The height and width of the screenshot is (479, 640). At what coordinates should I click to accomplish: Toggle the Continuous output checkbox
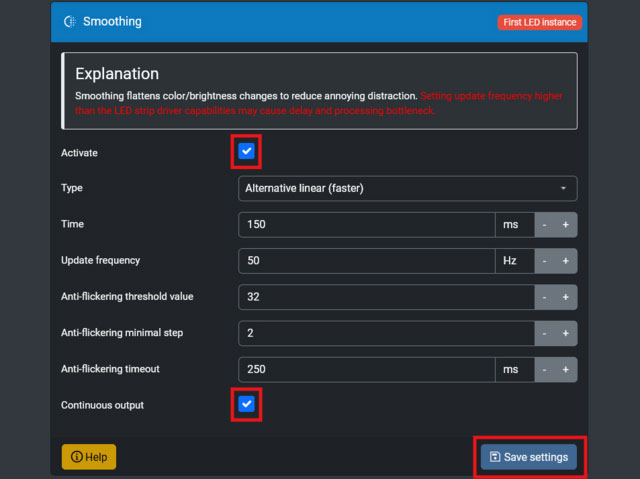[247, 405]
